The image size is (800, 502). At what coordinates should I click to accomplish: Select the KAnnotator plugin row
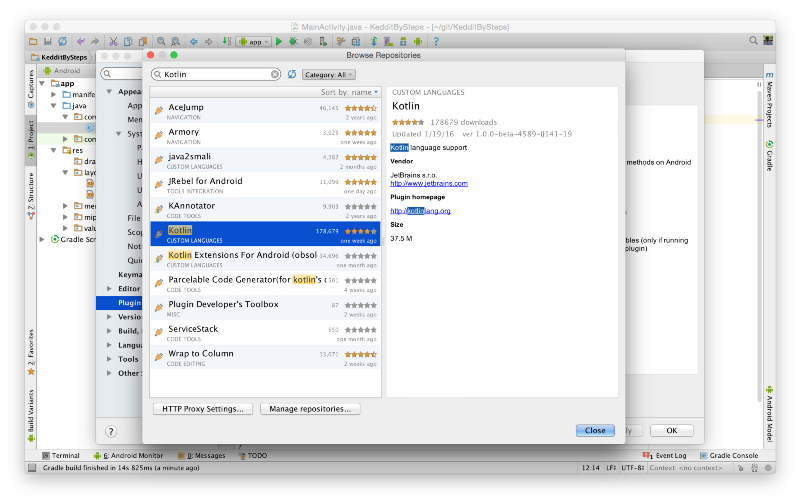(x=265, y=210)
